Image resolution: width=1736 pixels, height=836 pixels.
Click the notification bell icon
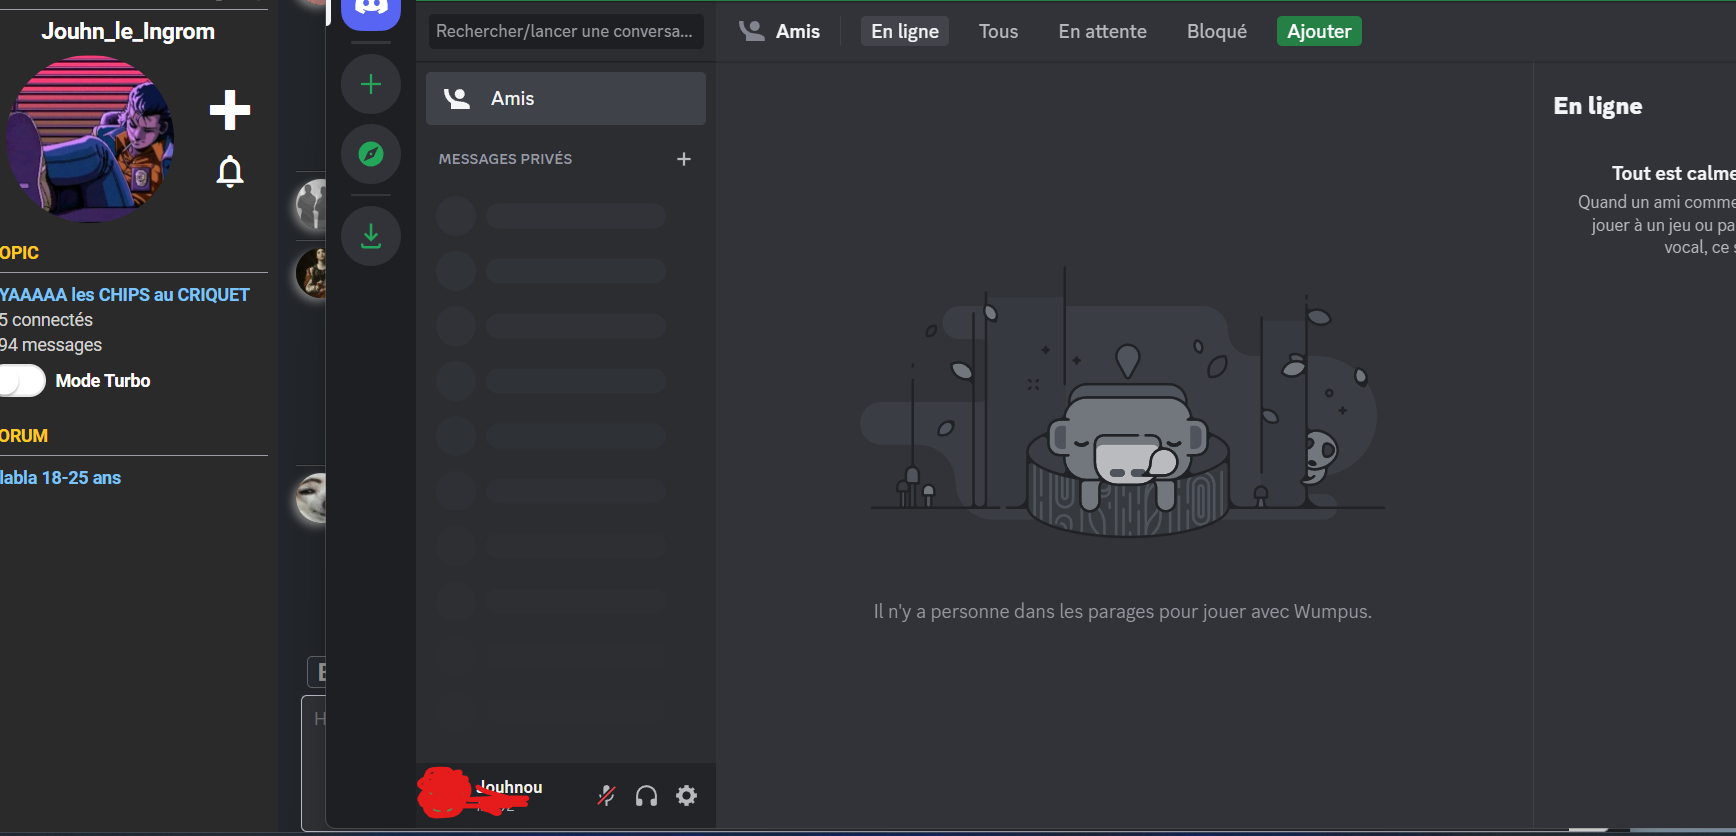tap(230, 172)
